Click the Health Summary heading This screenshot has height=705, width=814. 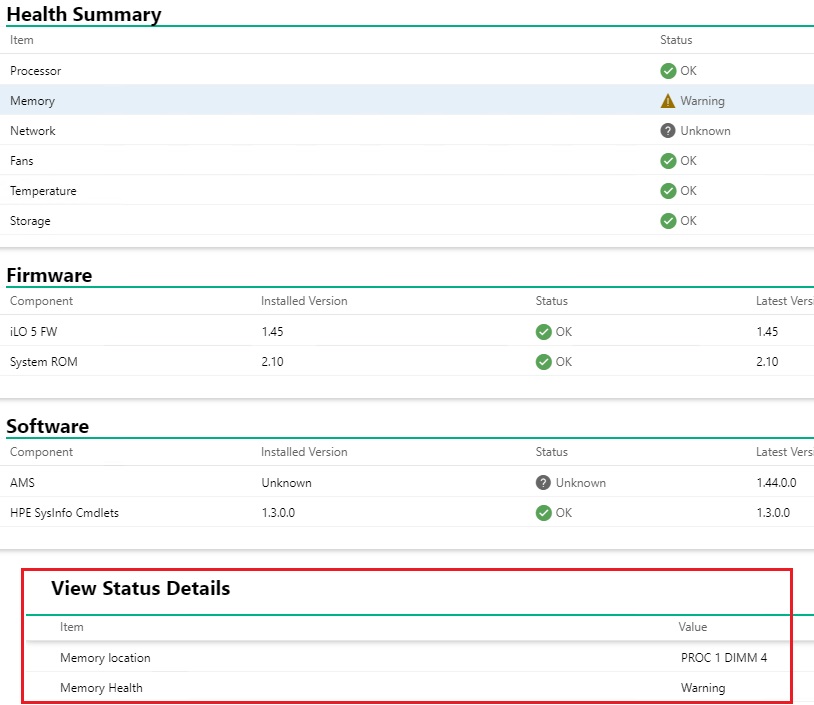point(84,14)
